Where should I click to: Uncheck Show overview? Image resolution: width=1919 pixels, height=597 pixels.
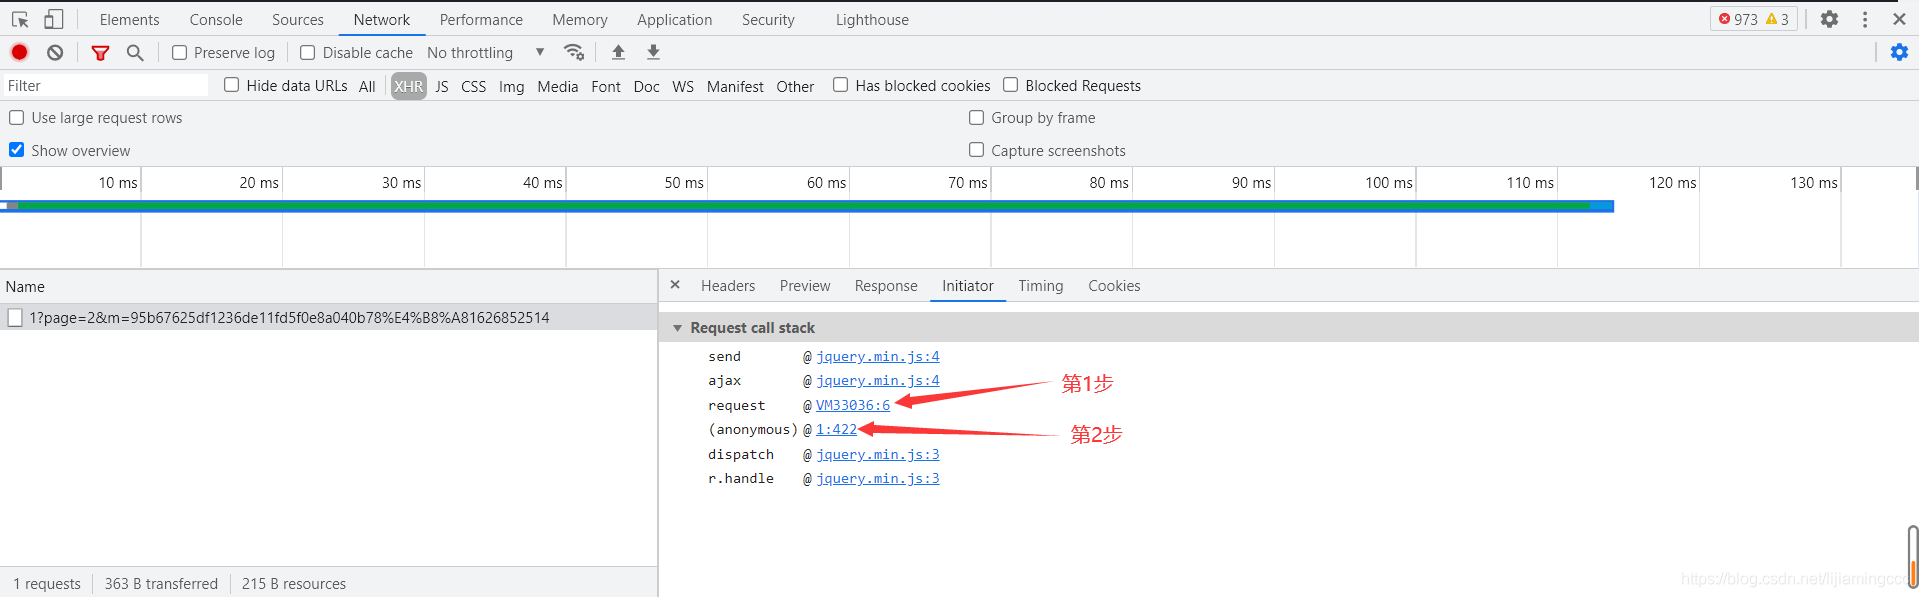(16, 150)
